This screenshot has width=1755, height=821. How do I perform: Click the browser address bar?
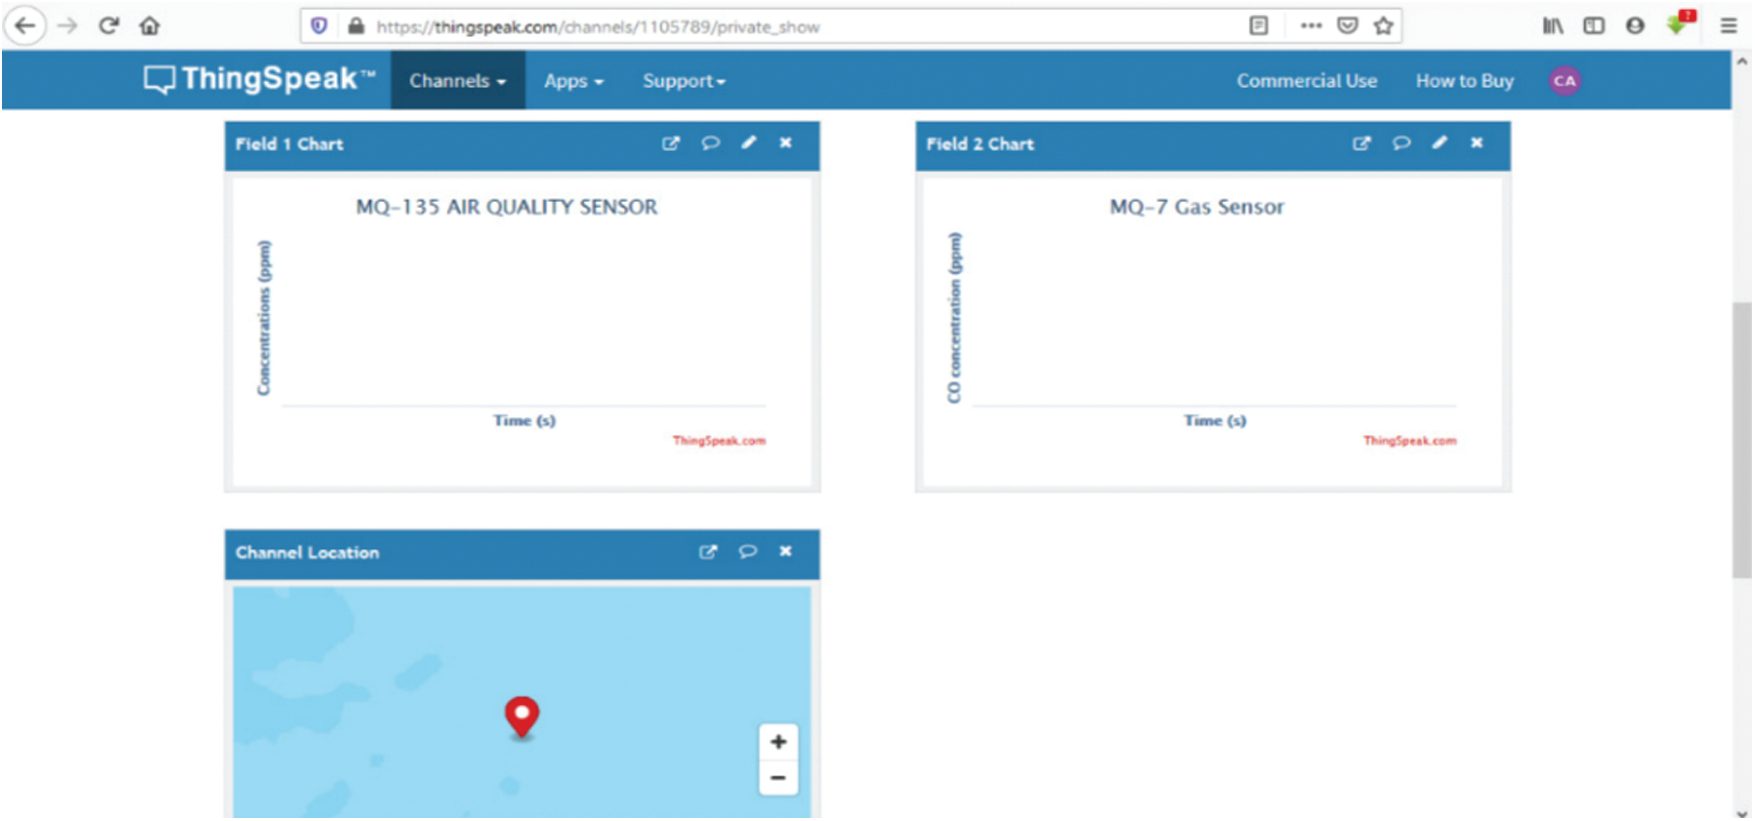(780, 27)
